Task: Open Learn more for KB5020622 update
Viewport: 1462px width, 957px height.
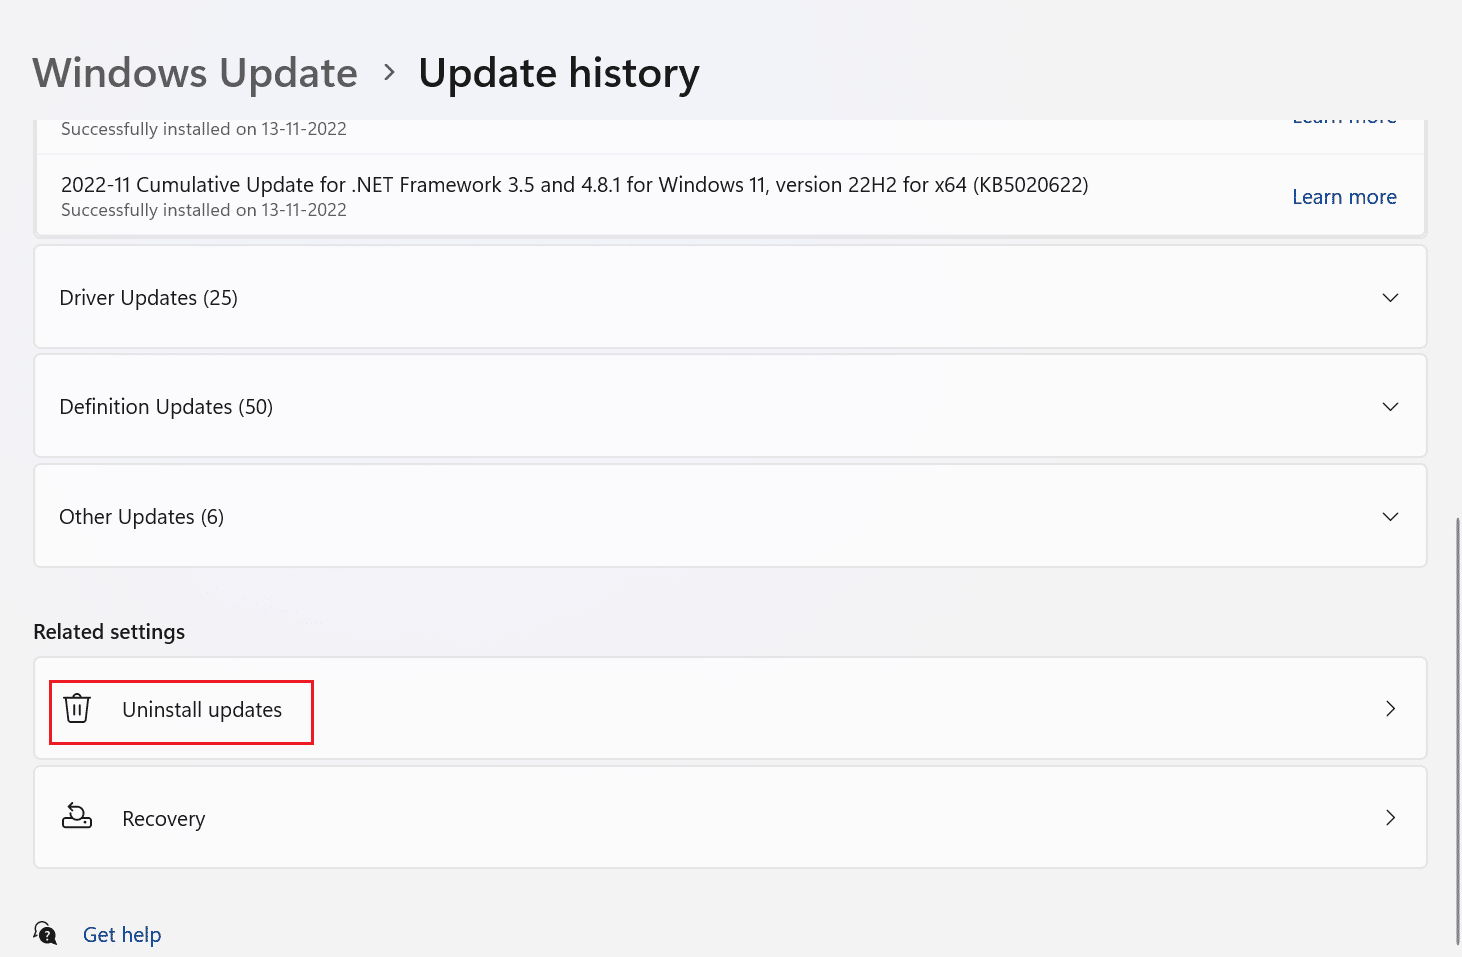Action: click(x=1344, y=197)
